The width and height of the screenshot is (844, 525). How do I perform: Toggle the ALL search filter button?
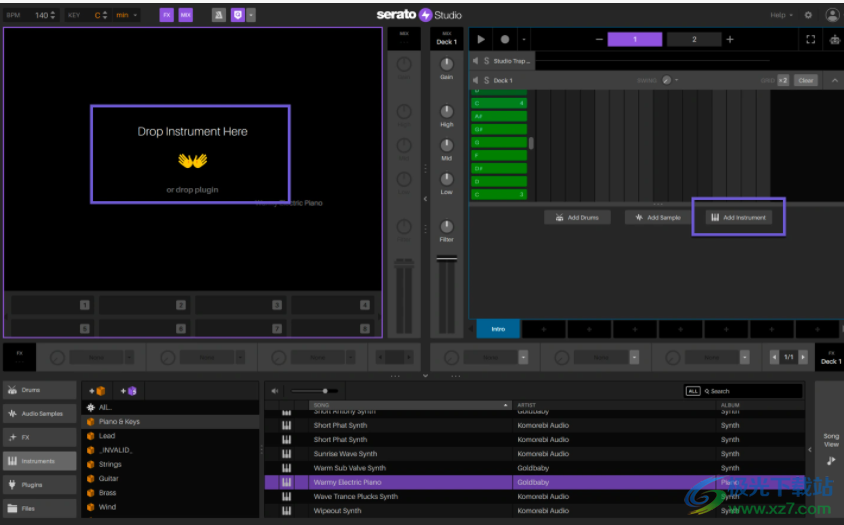pos(693,391)
